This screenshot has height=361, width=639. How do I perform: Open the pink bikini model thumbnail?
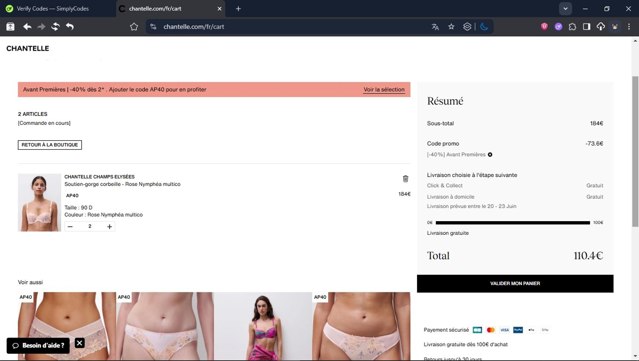point(263,326)
